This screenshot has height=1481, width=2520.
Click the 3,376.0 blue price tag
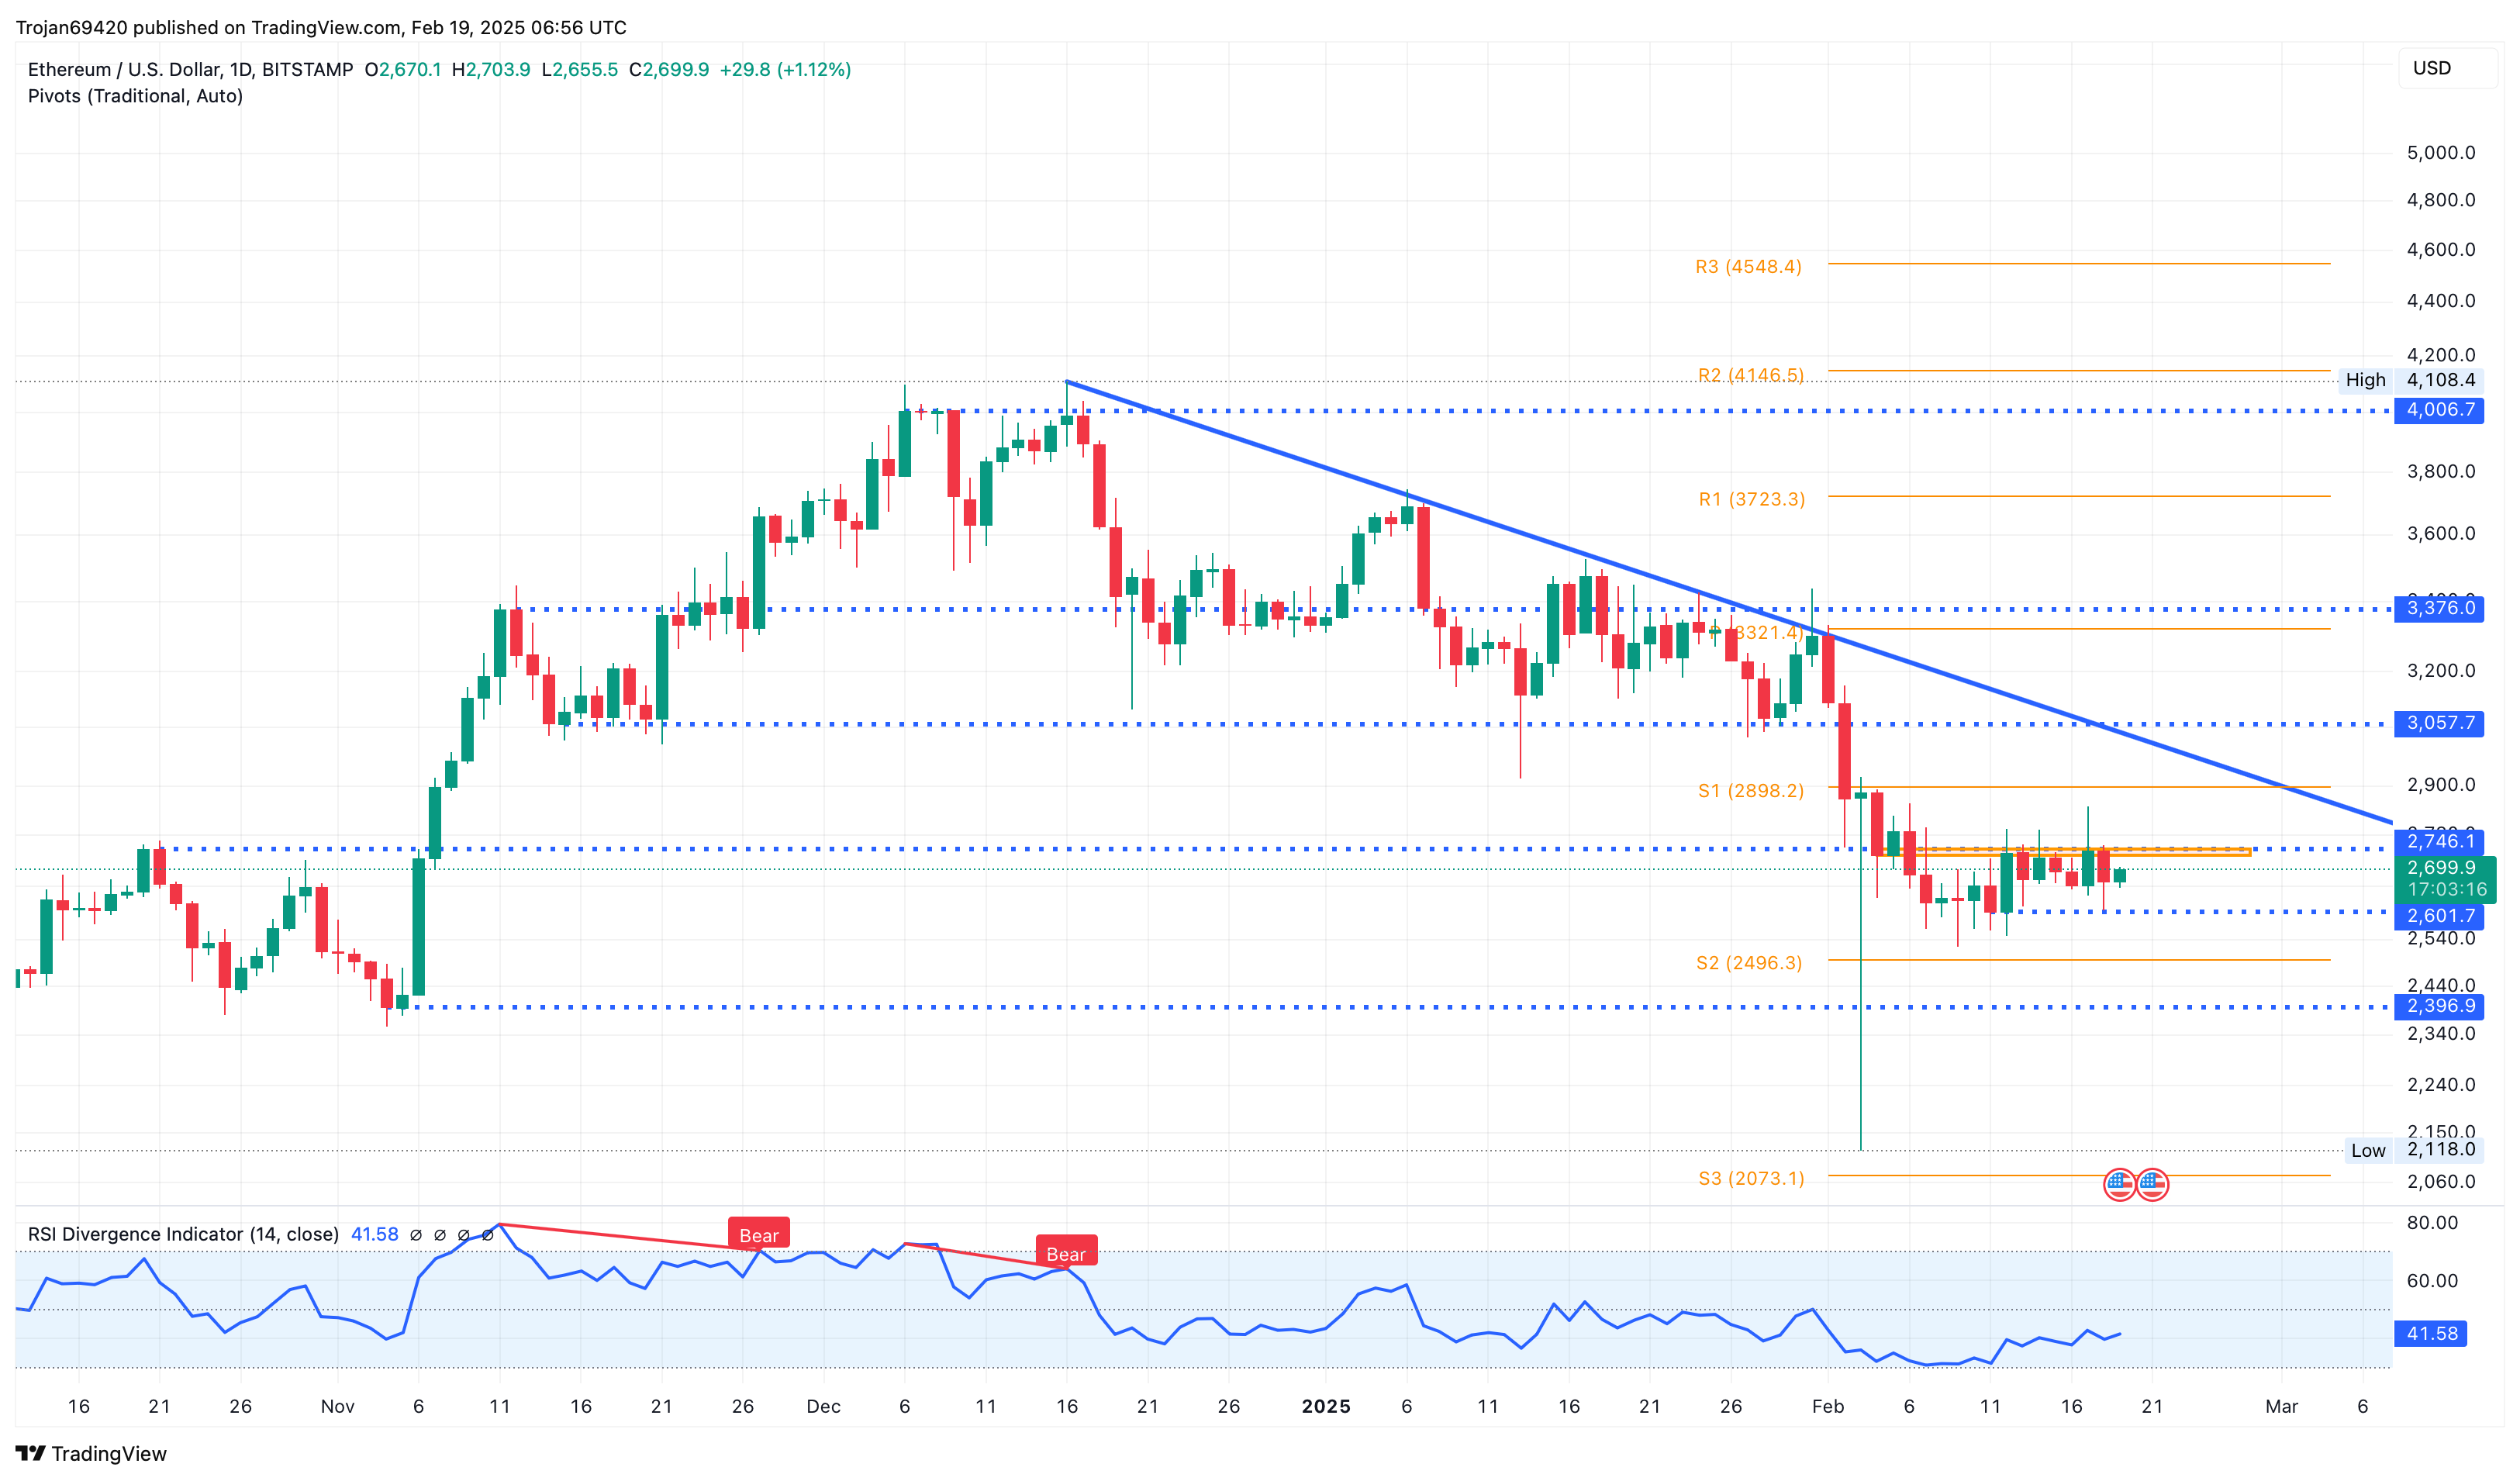coord(2439,608)
